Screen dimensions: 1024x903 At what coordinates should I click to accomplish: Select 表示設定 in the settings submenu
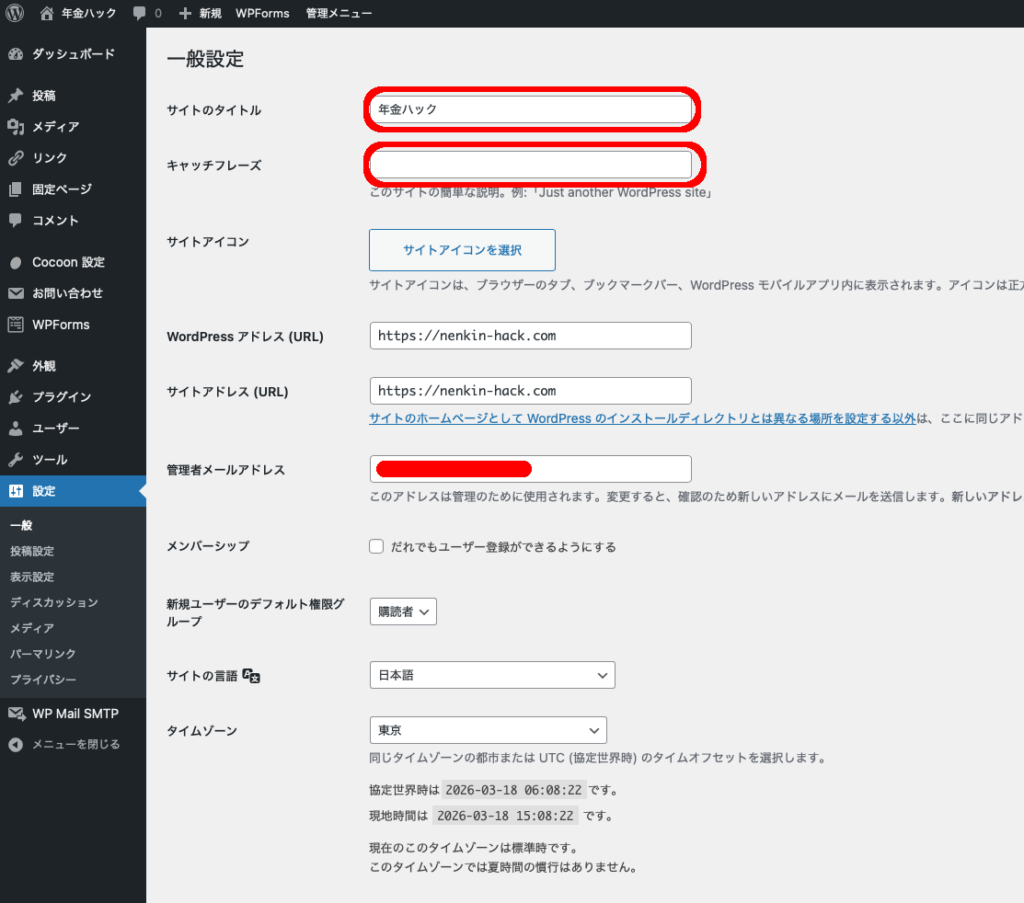click(x=32, y=577)
